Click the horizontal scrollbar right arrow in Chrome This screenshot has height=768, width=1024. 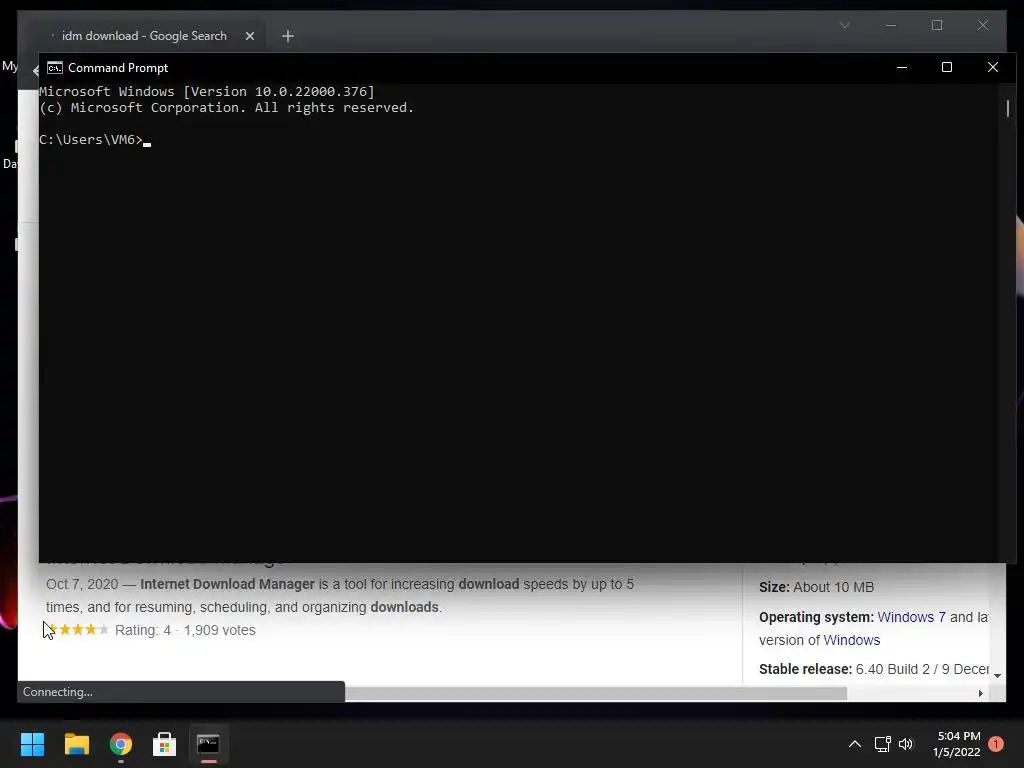tap(980, 694)
